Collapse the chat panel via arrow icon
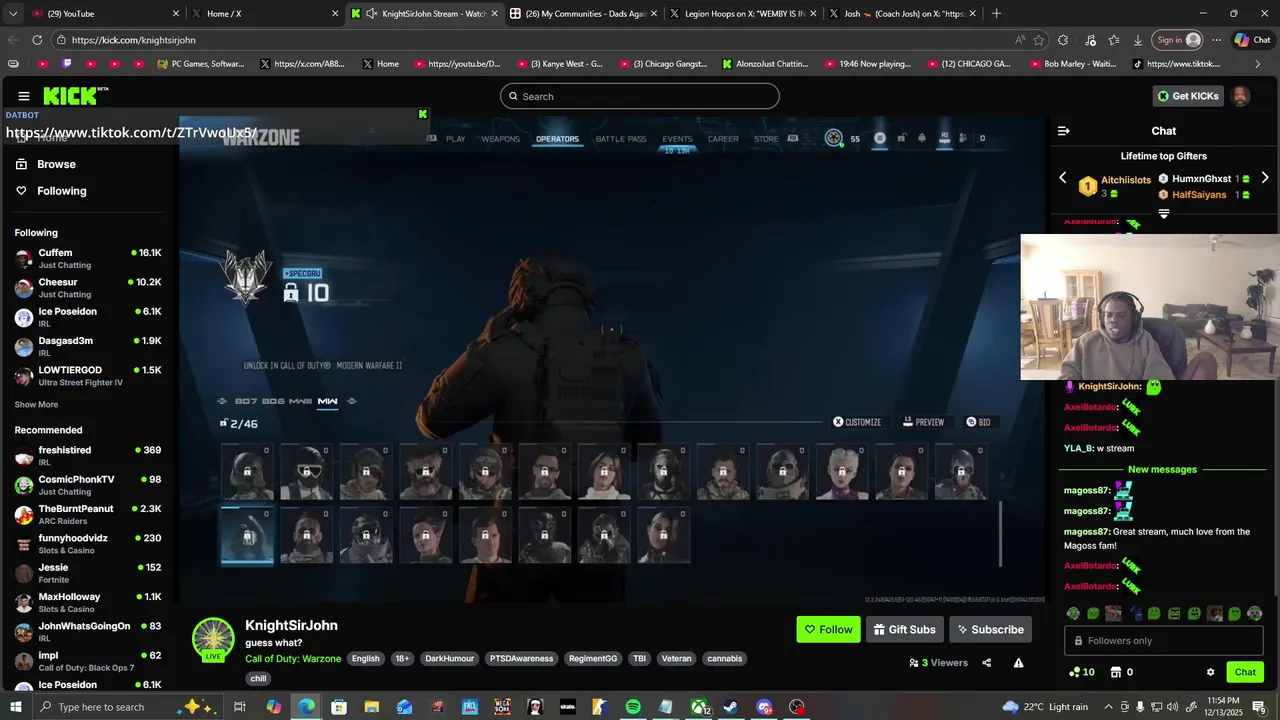The image size is (1280, 720). pyautogui.click(x=1064, y=131)
